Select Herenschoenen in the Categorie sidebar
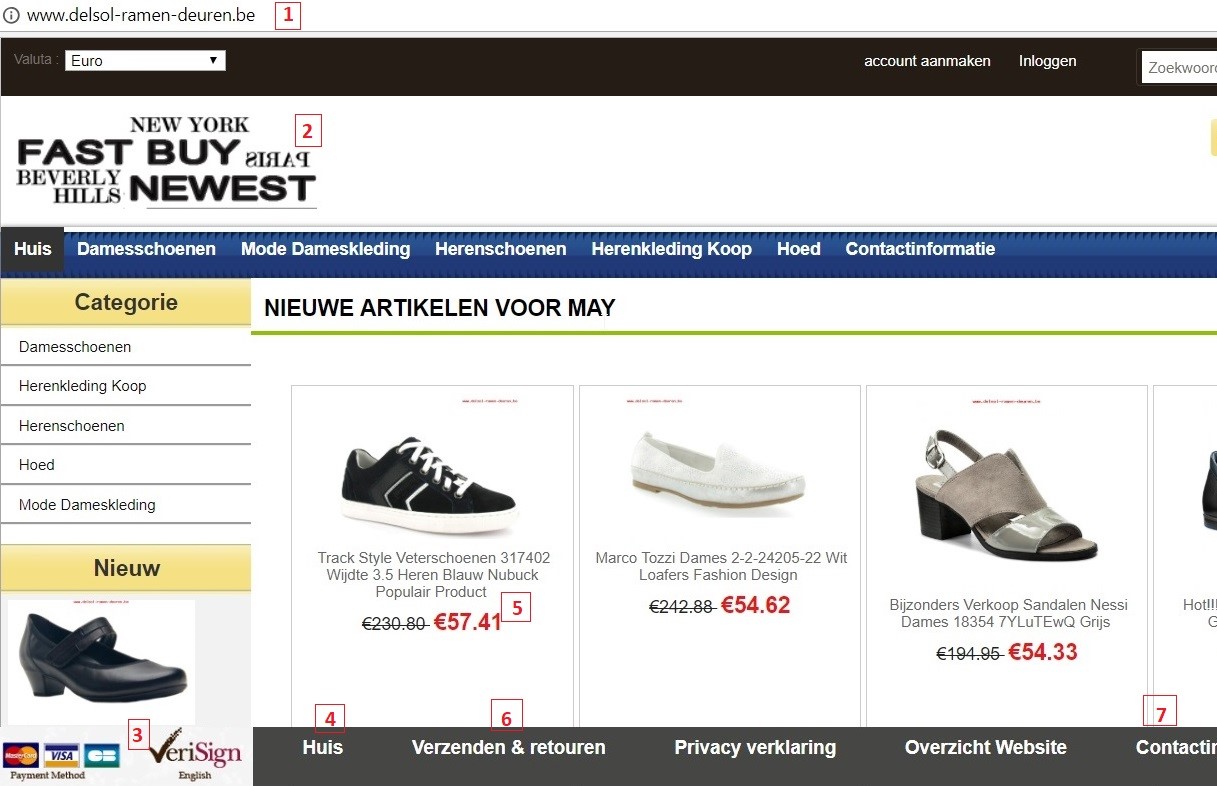Image resolution: width=1217 pixels, height=786 pixels. coord(70,425)
